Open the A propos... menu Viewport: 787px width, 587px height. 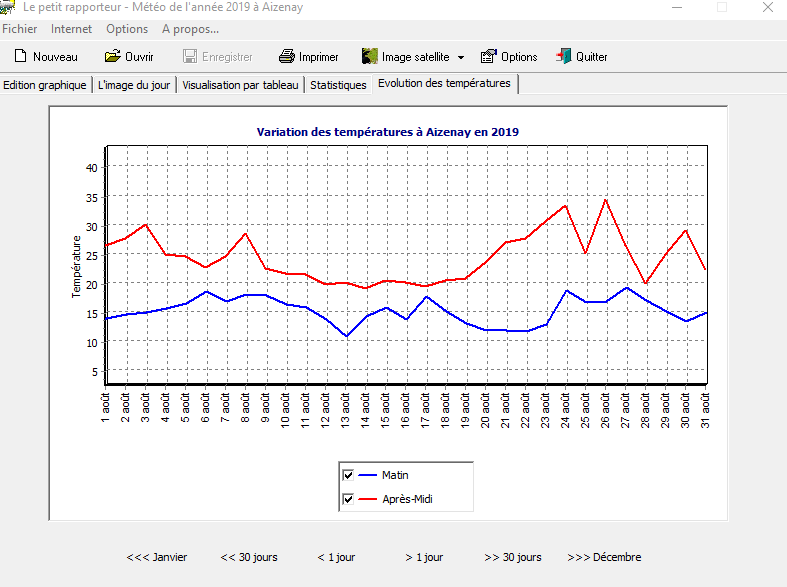click(x=190, y=29)
